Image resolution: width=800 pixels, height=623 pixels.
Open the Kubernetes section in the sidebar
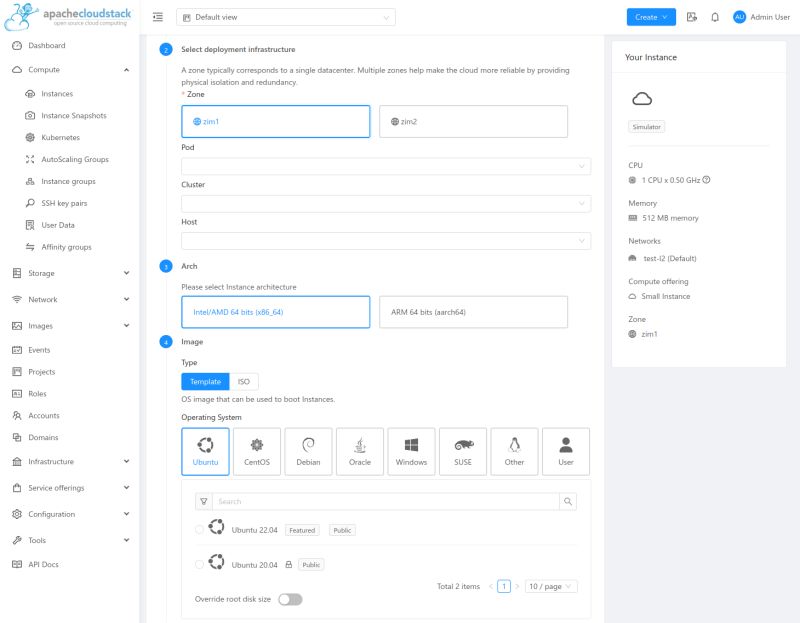62,137
